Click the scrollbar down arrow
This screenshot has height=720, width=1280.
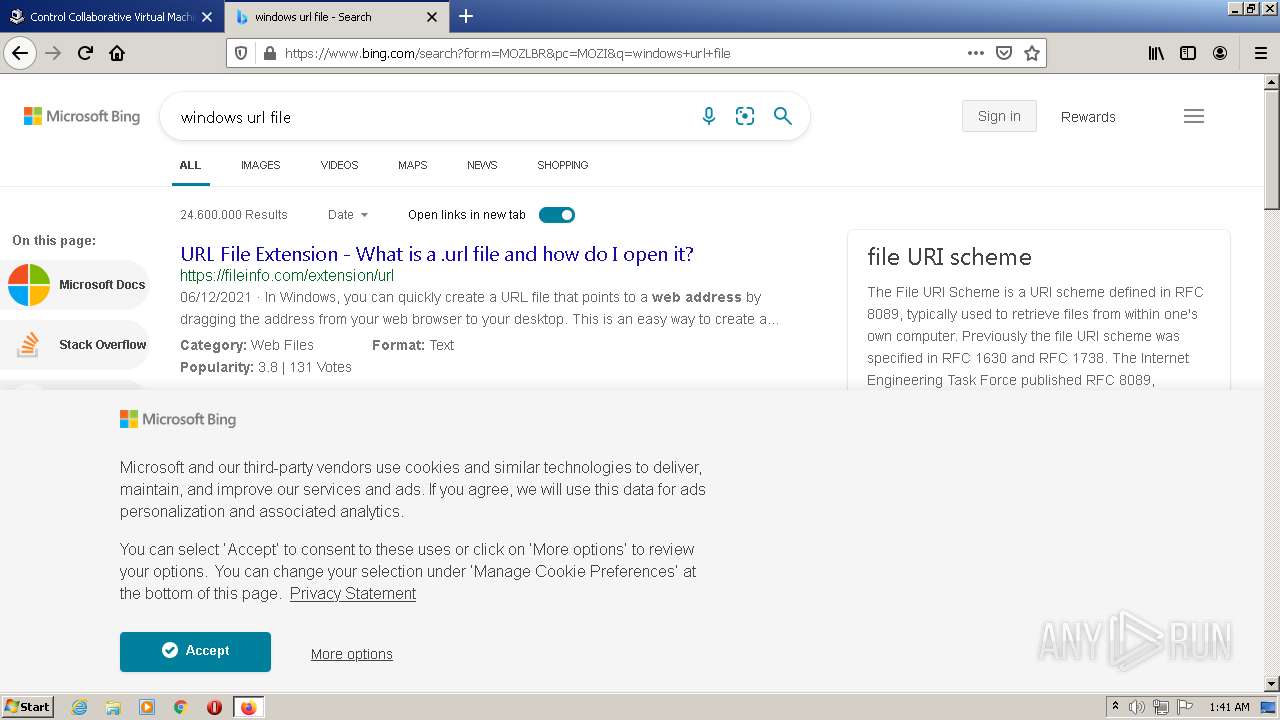pos(1271,684)
